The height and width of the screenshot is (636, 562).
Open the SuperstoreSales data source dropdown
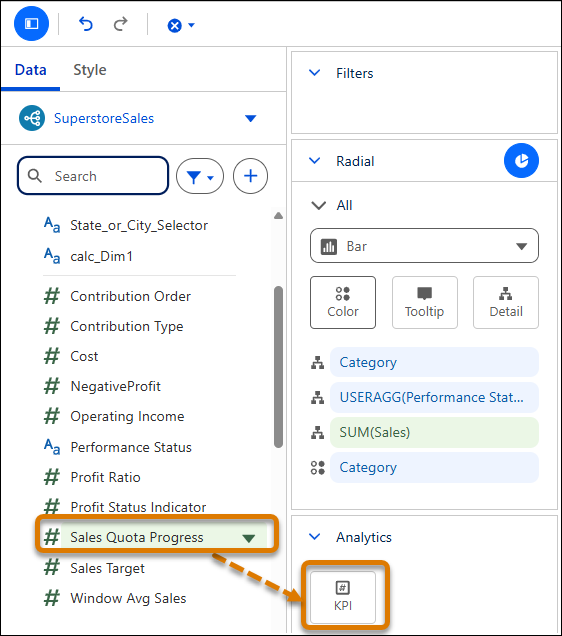[x=251, y=118]
